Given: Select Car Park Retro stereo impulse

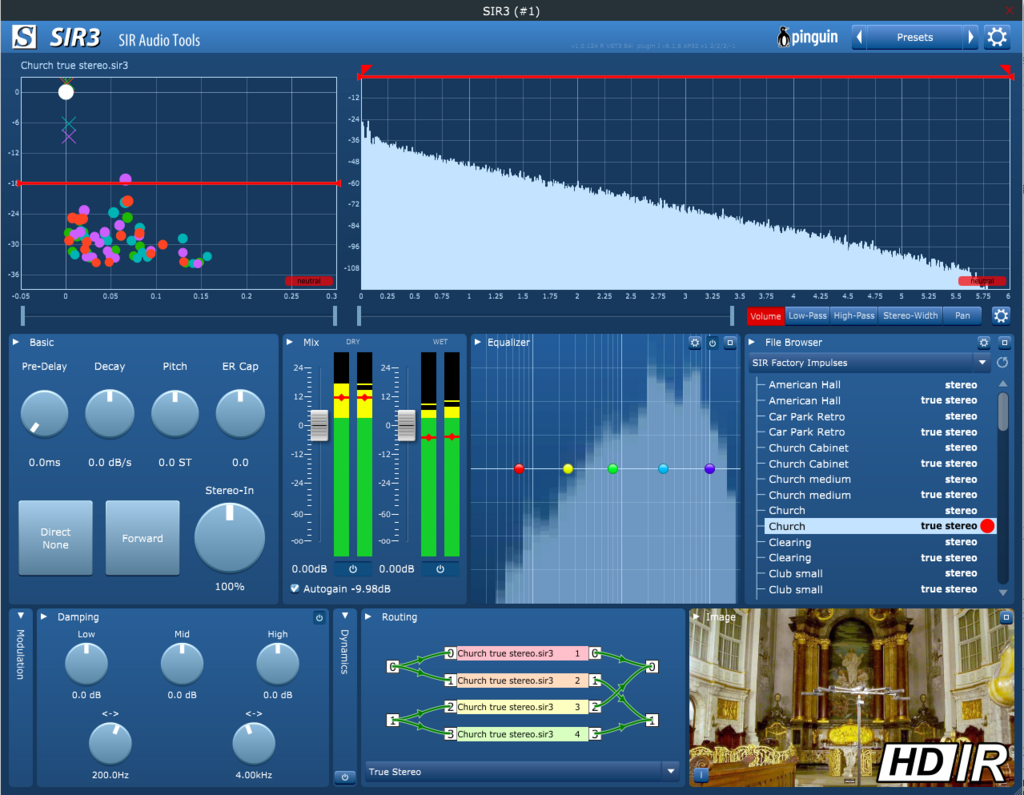Looking at the screenshot, I should tap(875, 416).
